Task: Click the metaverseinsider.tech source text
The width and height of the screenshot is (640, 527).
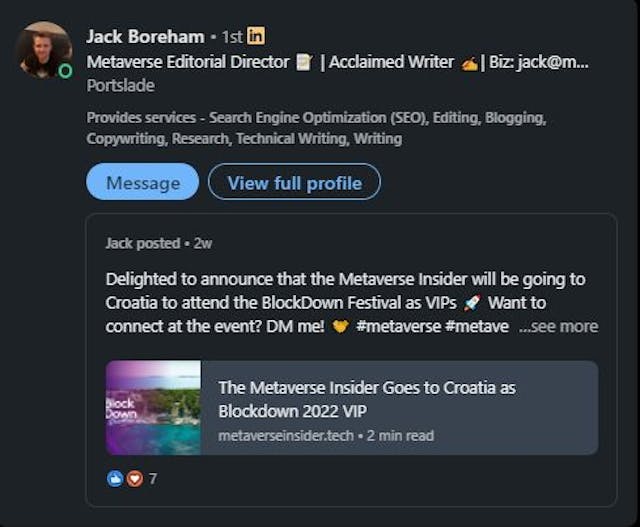Action: click(x=281, y=435)
